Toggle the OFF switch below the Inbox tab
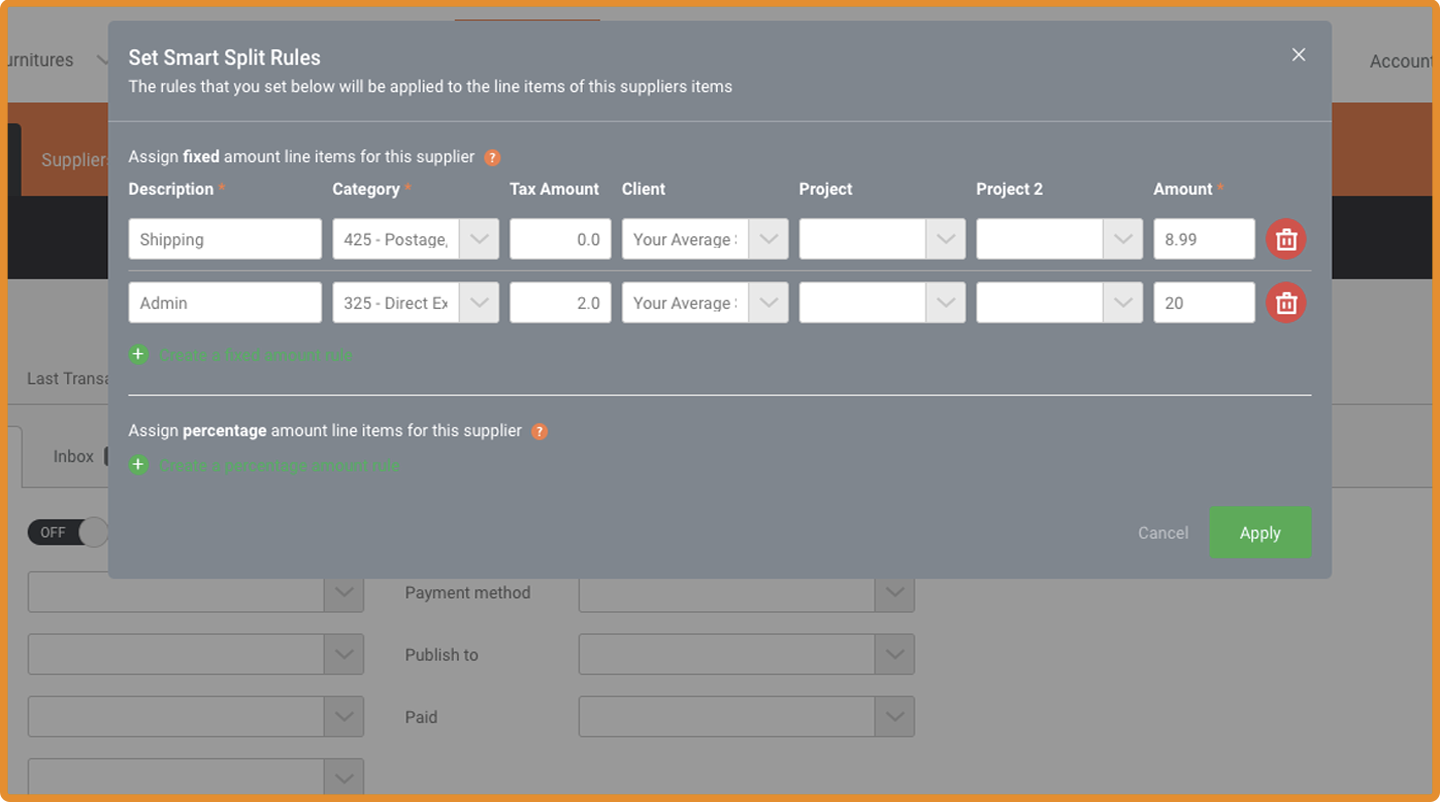Viewport: 1440px width, 802px height. [x=68, y=532]
